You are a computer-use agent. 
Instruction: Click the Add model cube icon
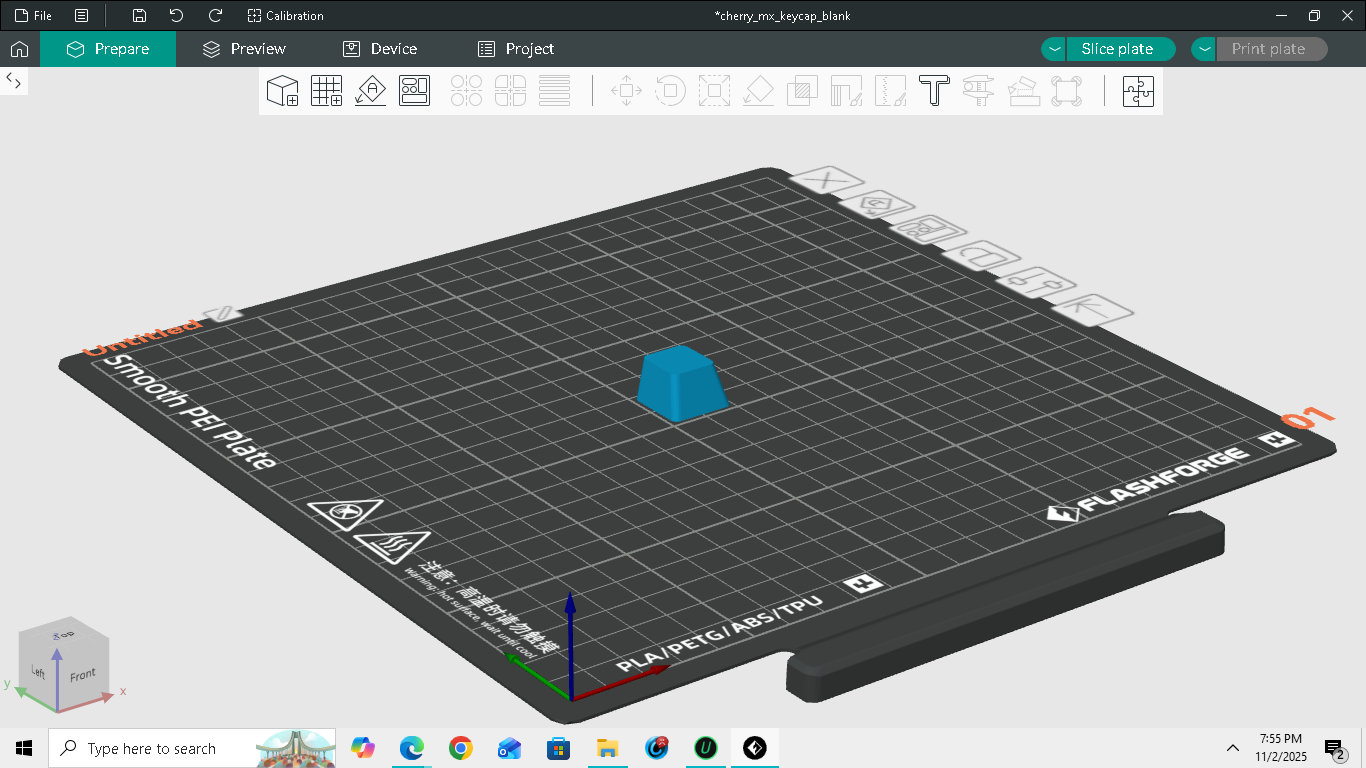pos(283,91)
